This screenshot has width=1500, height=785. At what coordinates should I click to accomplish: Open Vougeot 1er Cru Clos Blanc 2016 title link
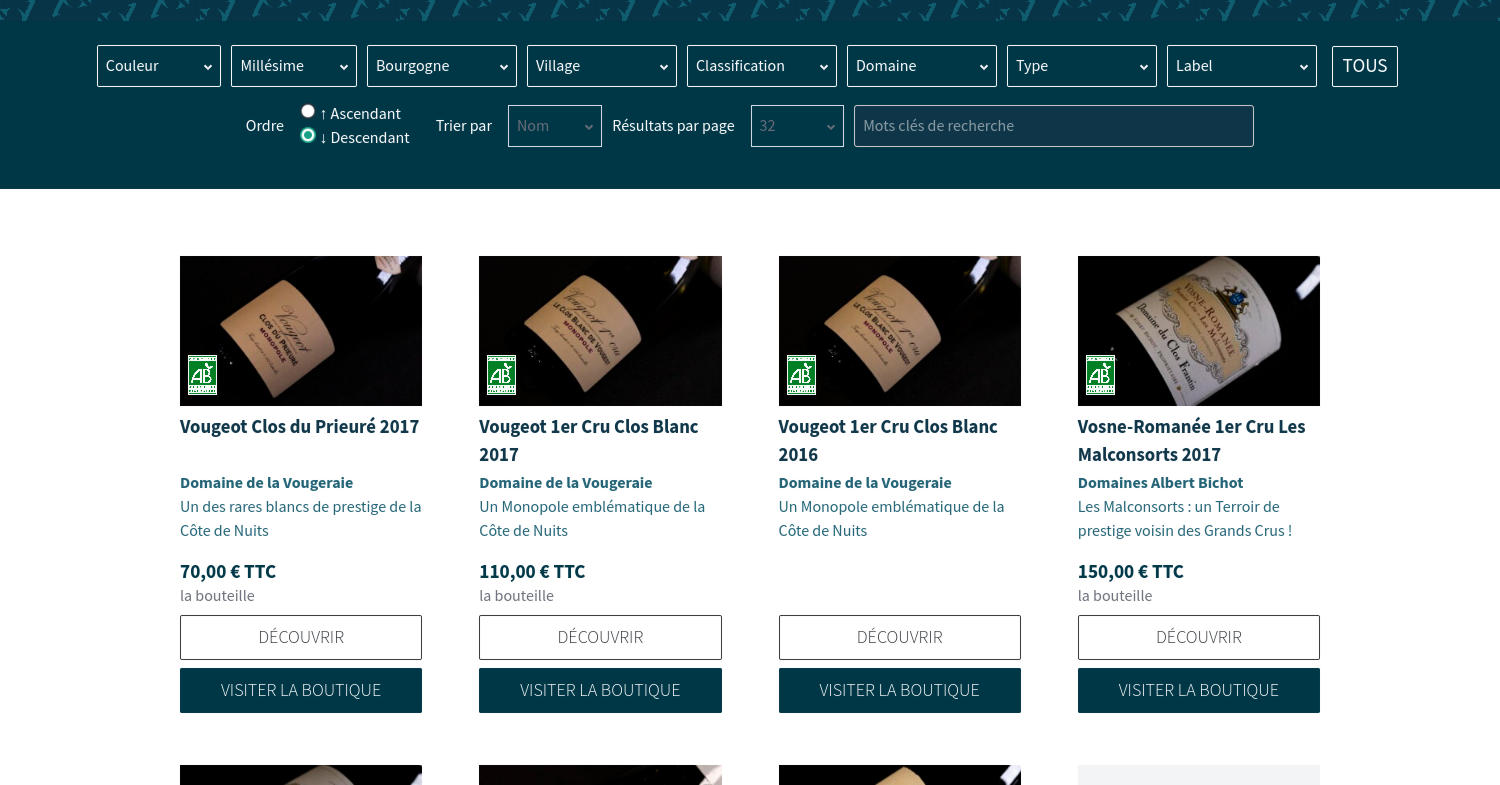click(x=888, y=440)
